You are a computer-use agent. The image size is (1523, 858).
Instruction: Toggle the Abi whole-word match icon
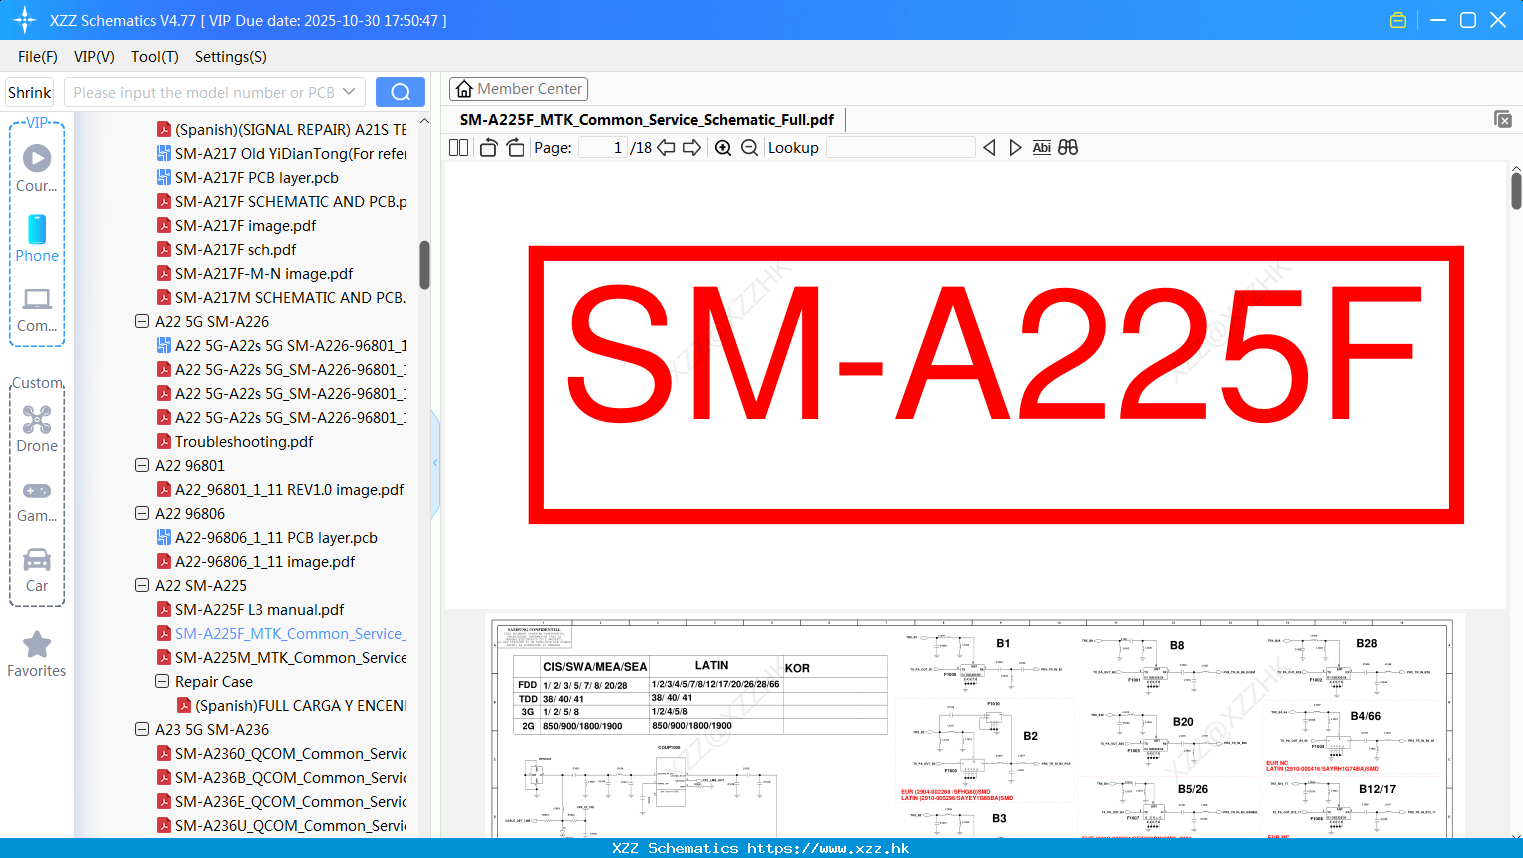coord(1041,147)
